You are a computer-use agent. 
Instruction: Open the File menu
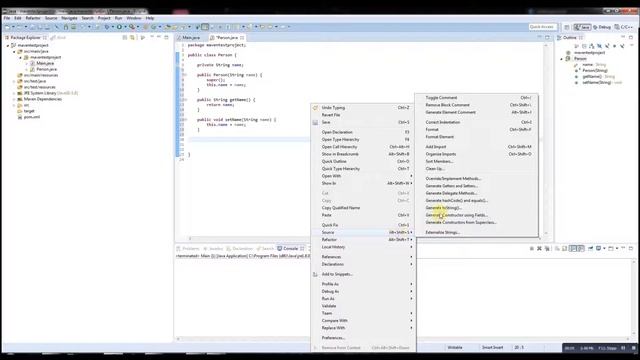coord(7,18)
